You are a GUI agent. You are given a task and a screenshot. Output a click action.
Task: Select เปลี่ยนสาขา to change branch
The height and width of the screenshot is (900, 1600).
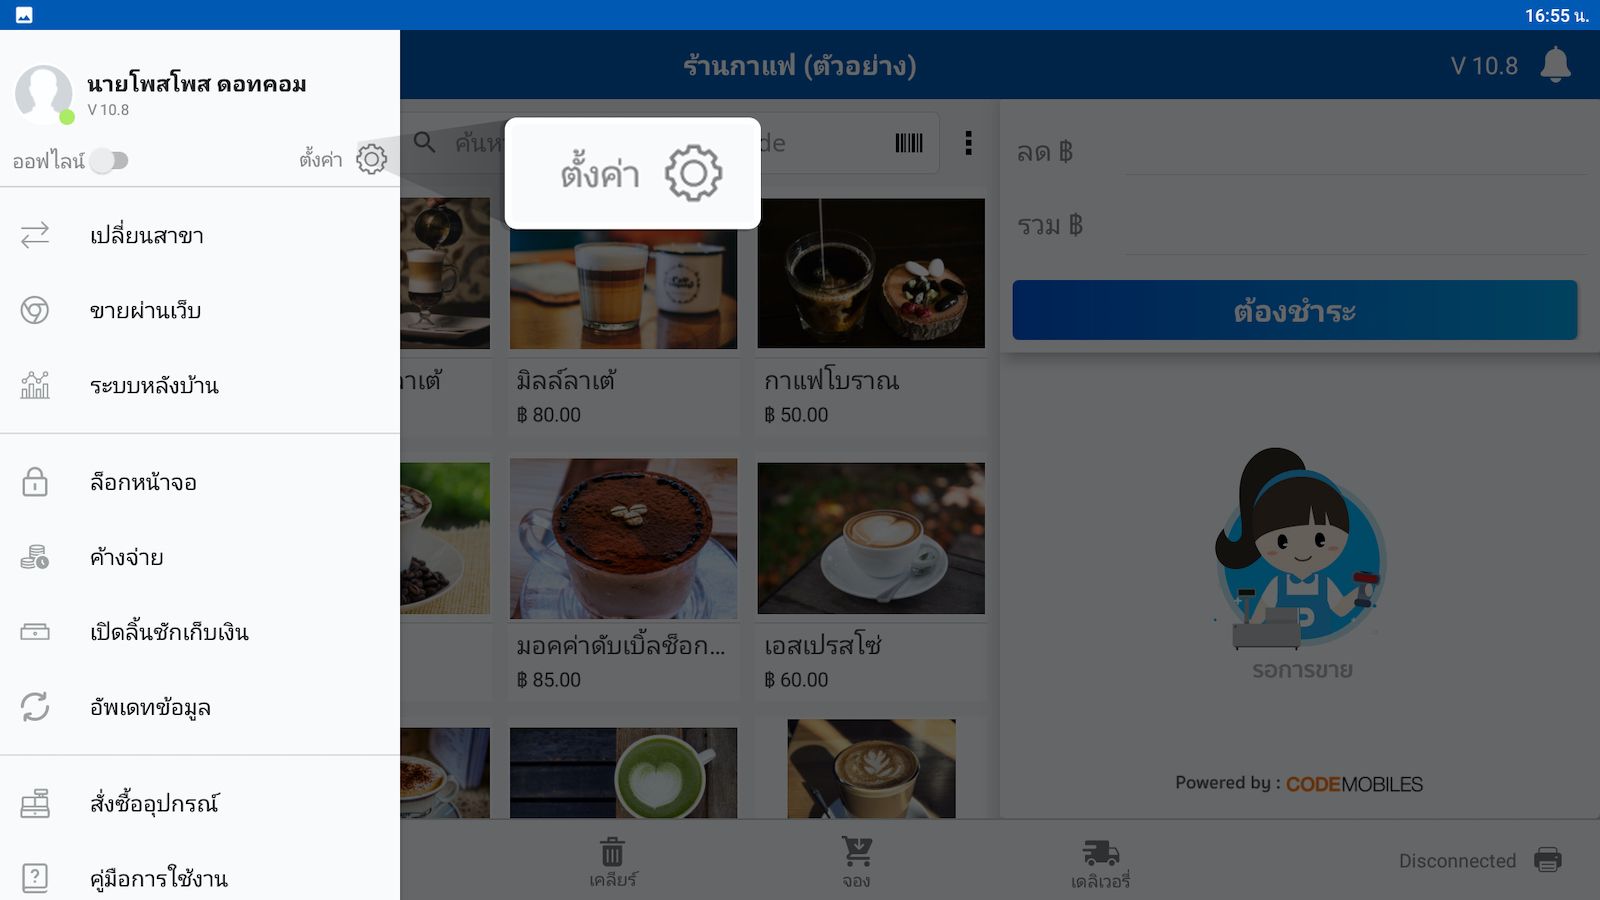(x=200, y=235)
